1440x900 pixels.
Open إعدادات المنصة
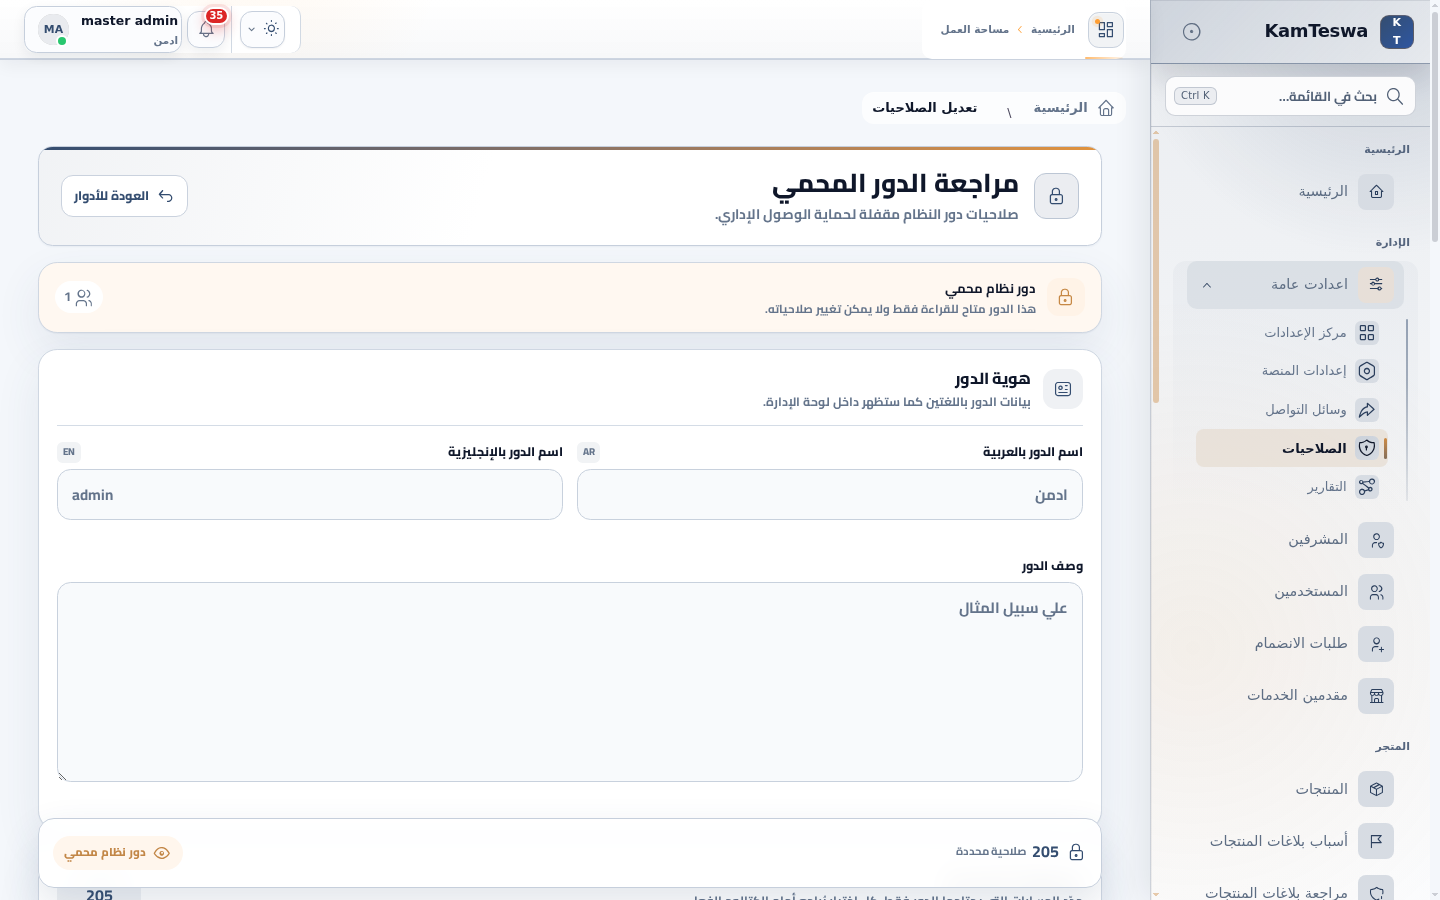click(1292, 371)
